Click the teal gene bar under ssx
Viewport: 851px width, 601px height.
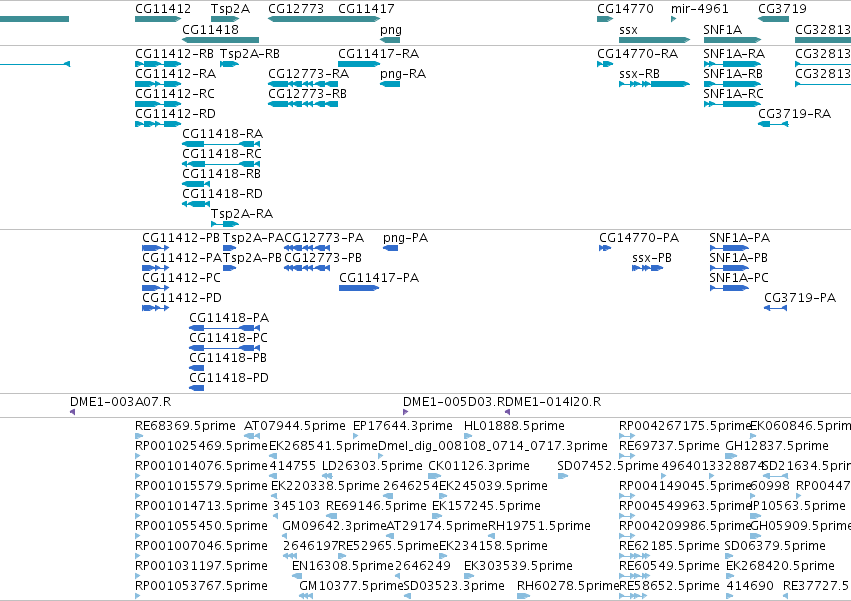coord(655,40)
